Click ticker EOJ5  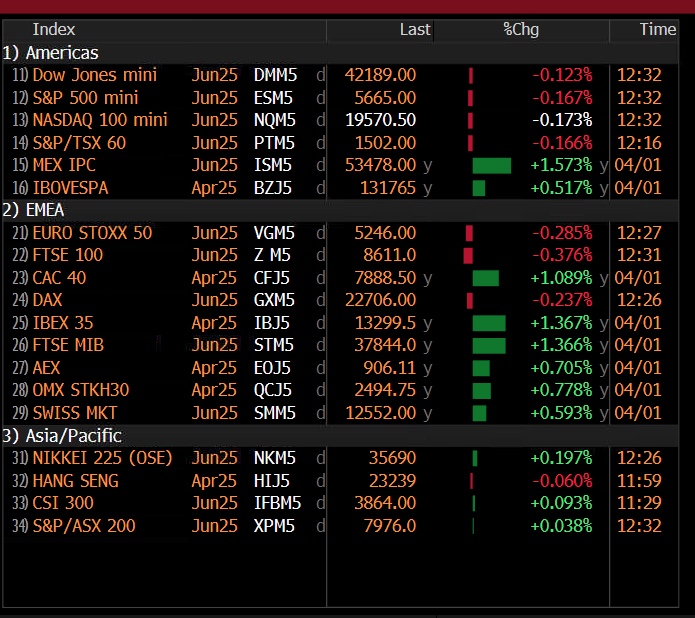click(x=272, y=368)
